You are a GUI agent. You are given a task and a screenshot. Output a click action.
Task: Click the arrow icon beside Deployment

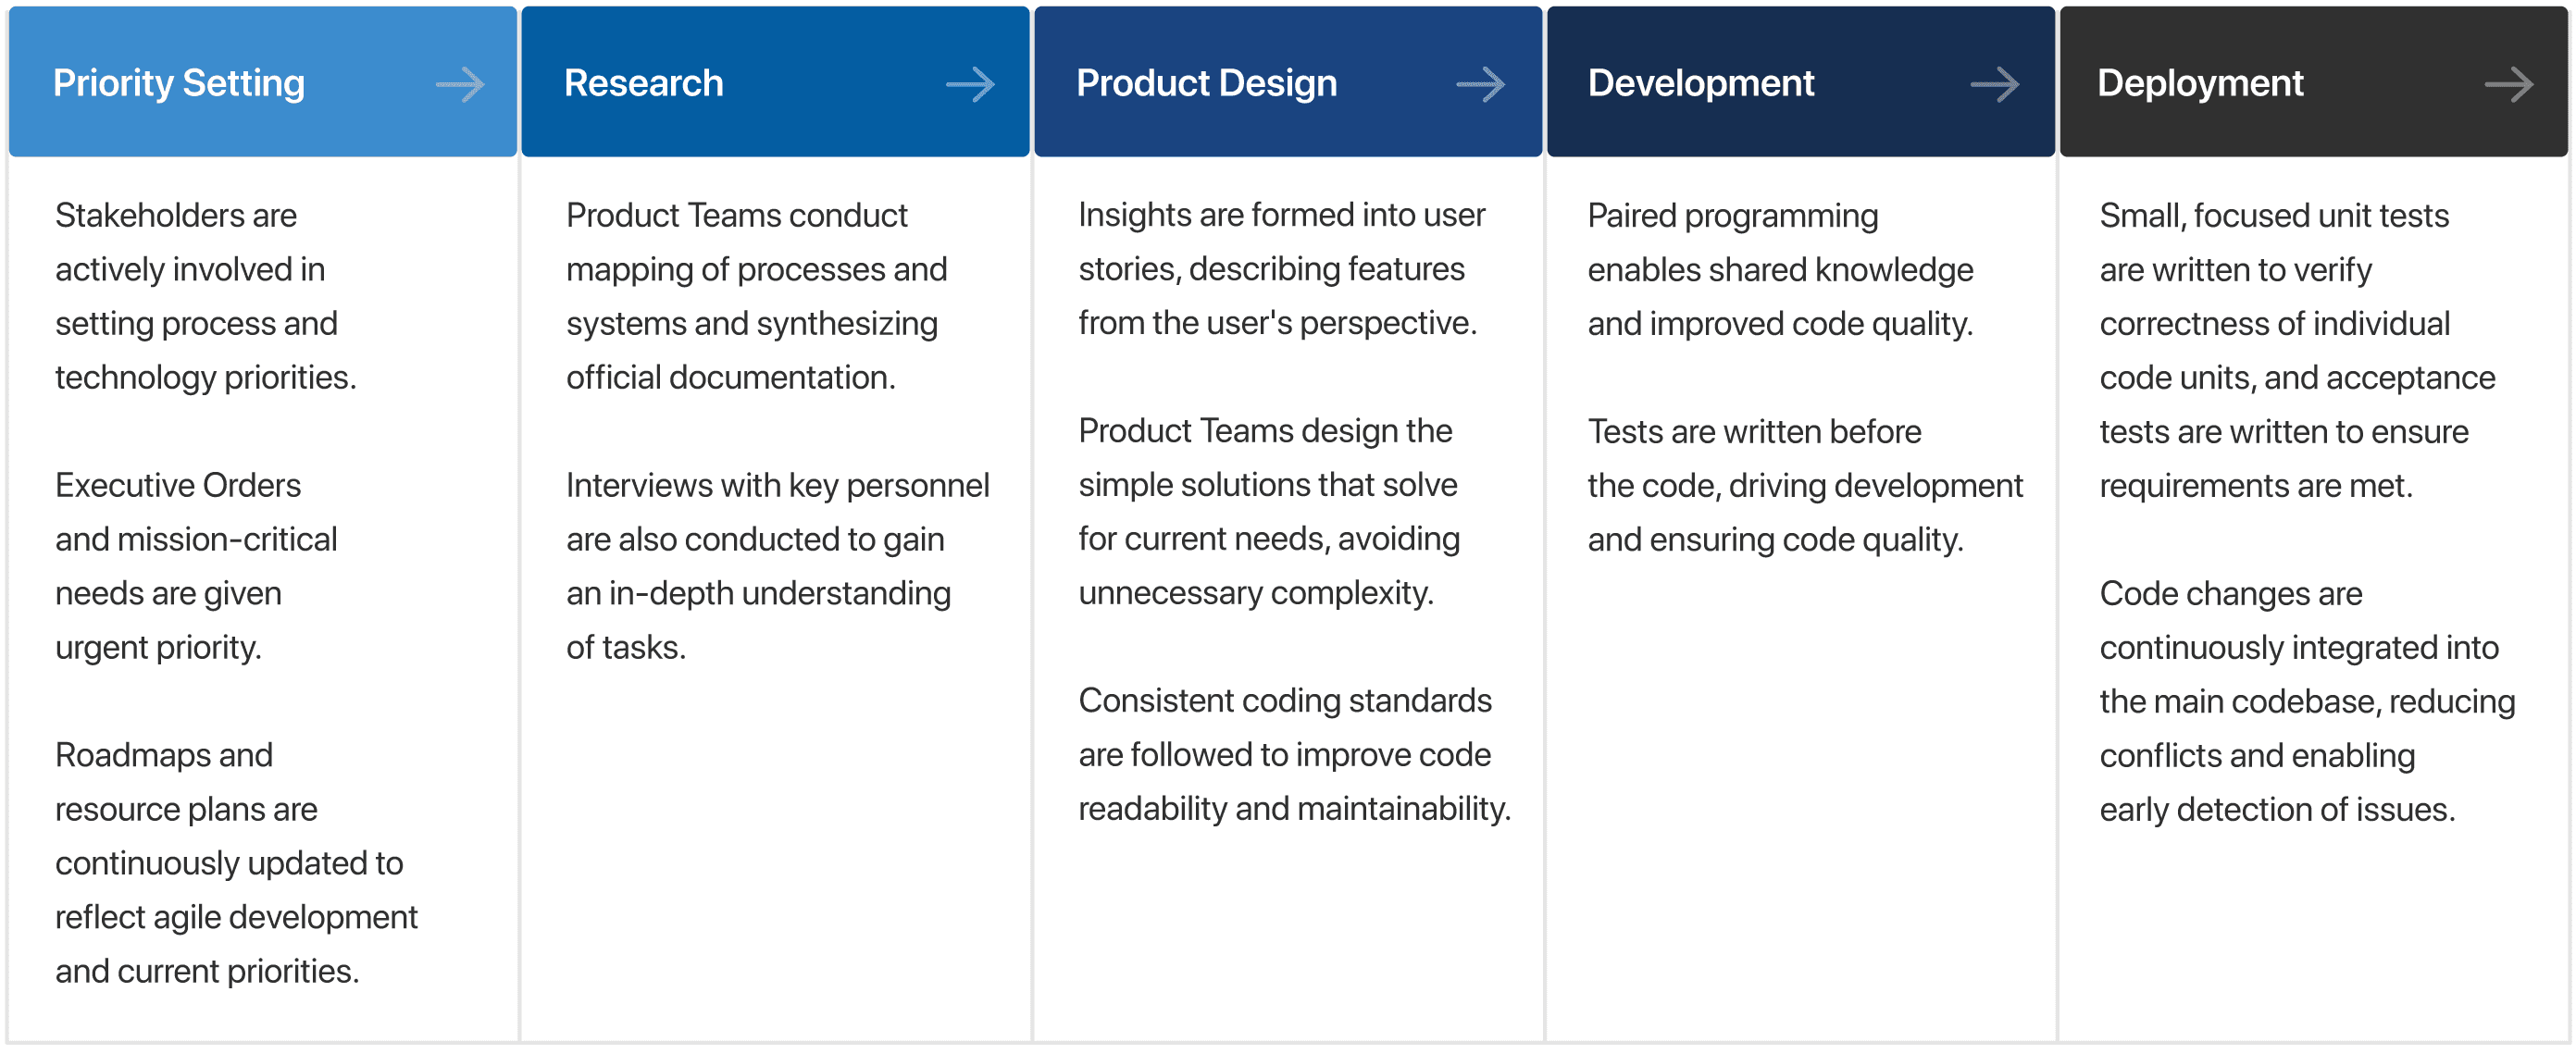point(2509,84)
